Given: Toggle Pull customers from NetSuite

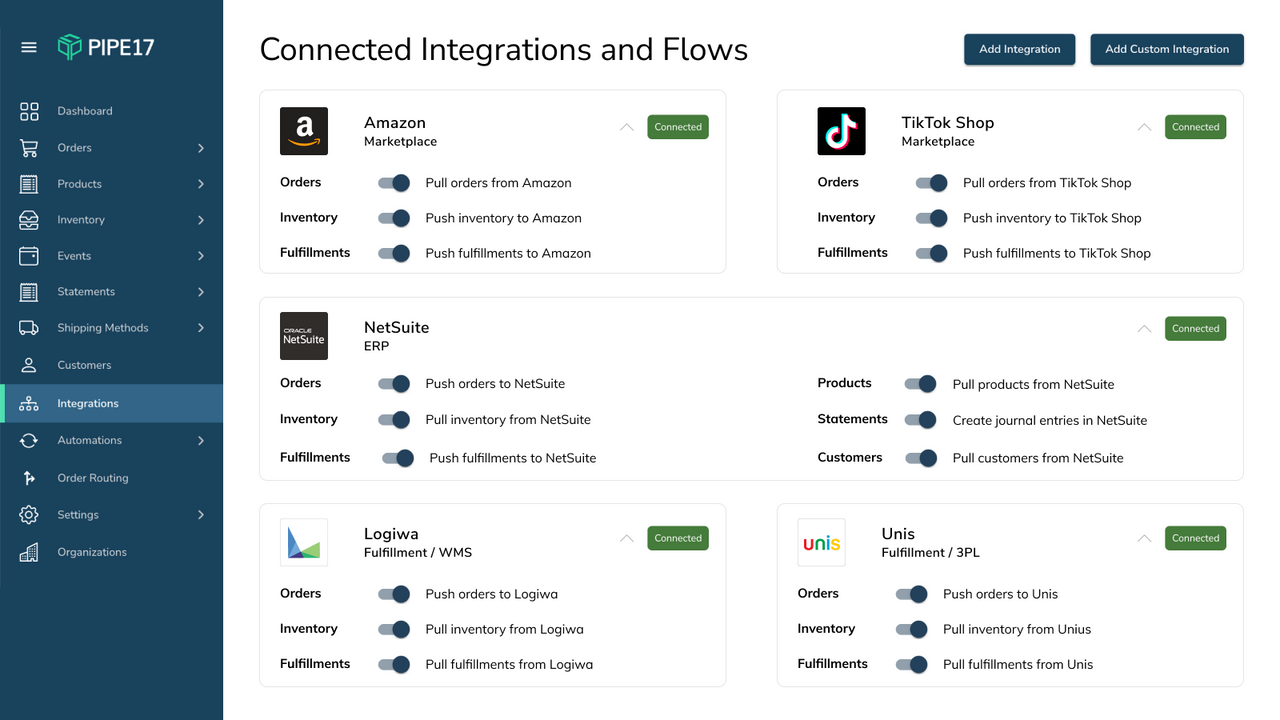Looking at the screenshot, I should [x=921, y=458].
